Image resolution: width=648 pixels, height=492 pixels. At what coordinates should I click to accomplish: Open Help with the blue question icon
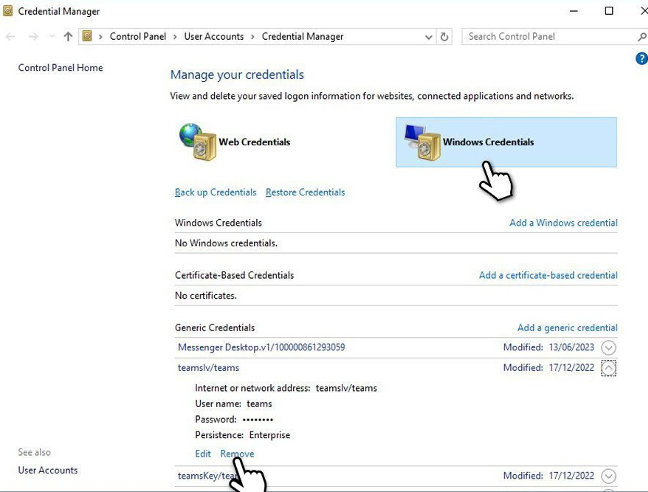point(641,58)
